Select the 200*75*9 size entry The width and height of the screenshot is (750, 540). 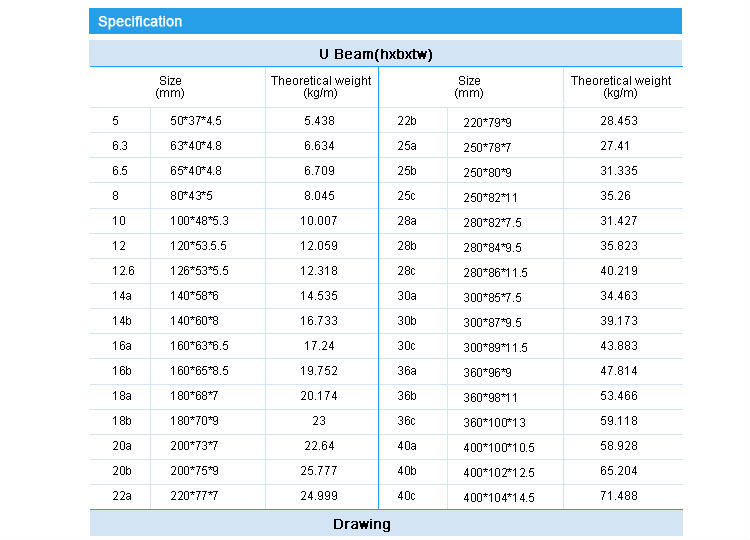coord(194,471)
